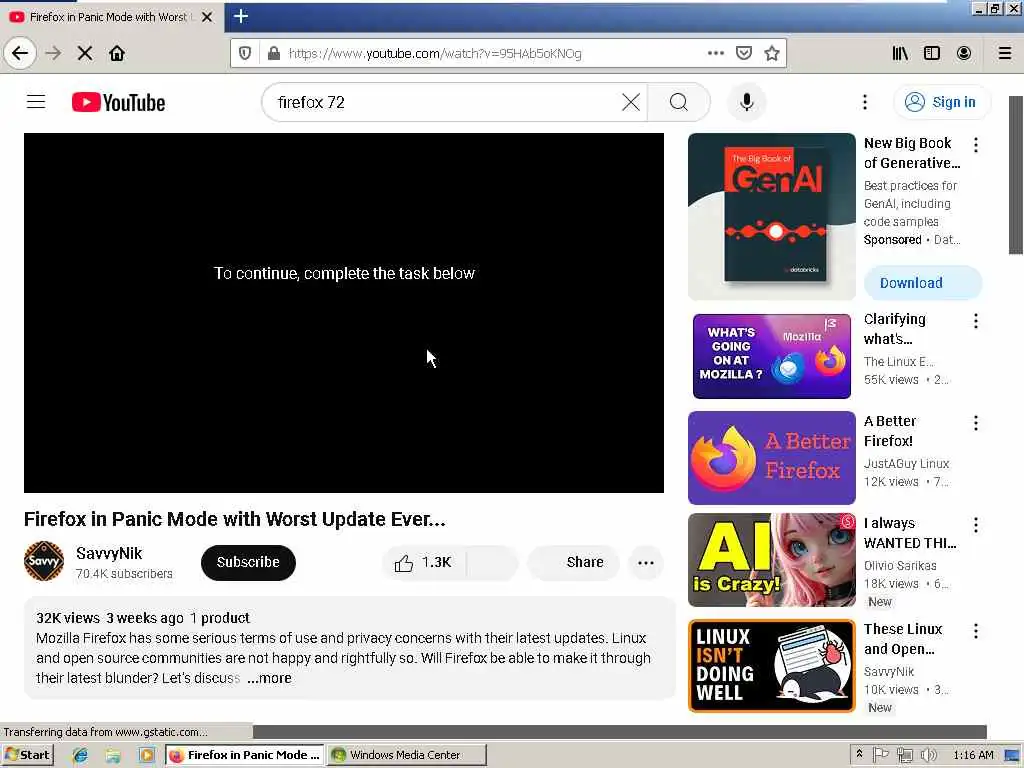1024x768 pixels.
Task: Open options for New Big Book ad
Action: pos(976,145)
